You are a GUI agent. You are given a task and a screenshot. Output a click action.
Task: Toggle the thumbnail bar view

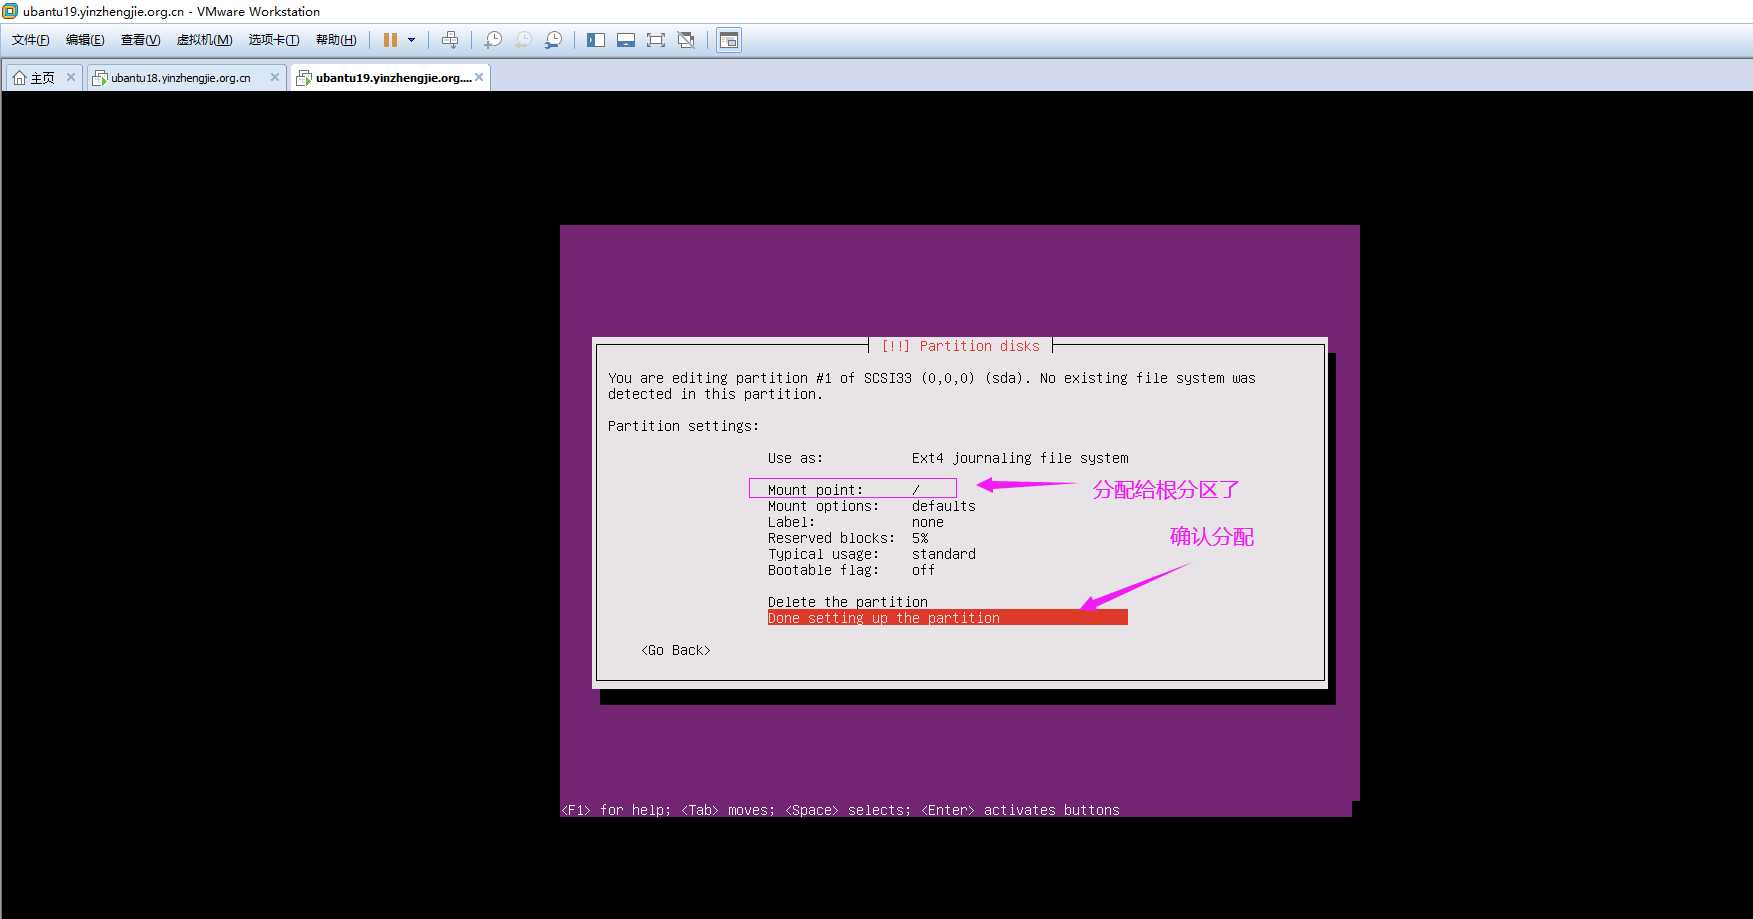pyautogui.click(x=626, y=40)
